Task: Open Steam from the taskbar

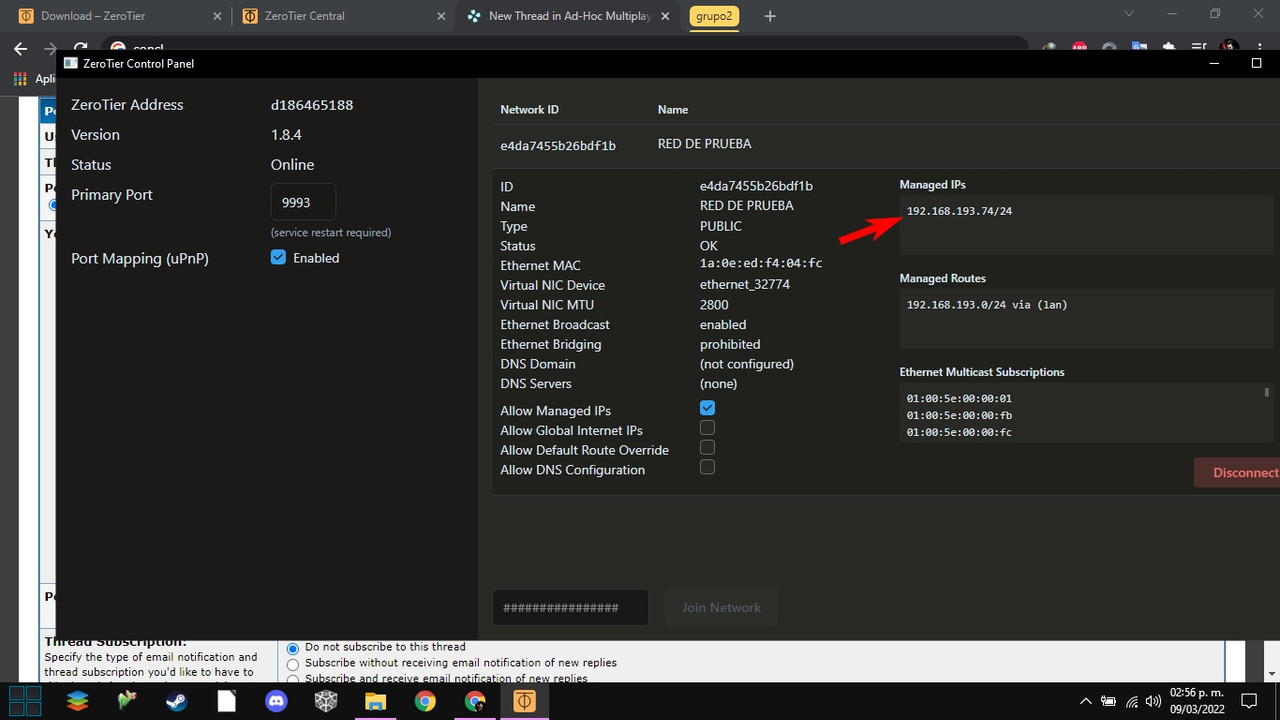Action: (176, 701)
